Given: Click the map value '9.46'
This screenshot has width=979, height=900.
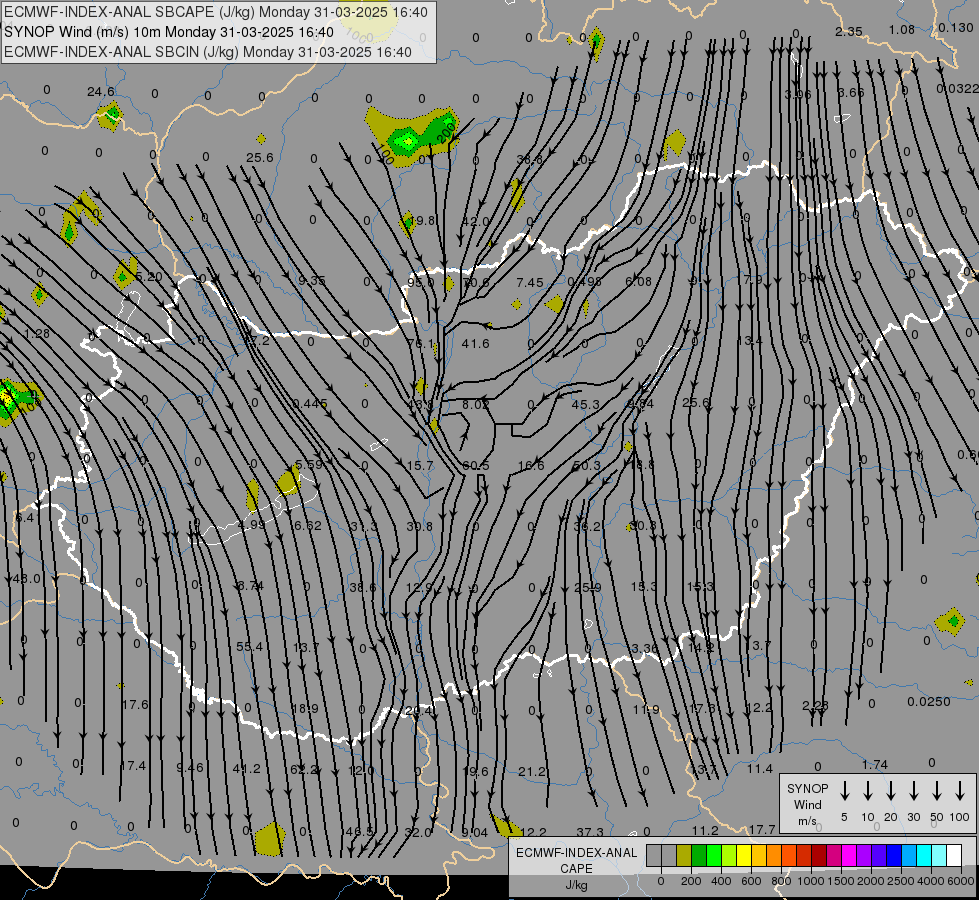Looking at the screenshot, I should tap(190, 768).
